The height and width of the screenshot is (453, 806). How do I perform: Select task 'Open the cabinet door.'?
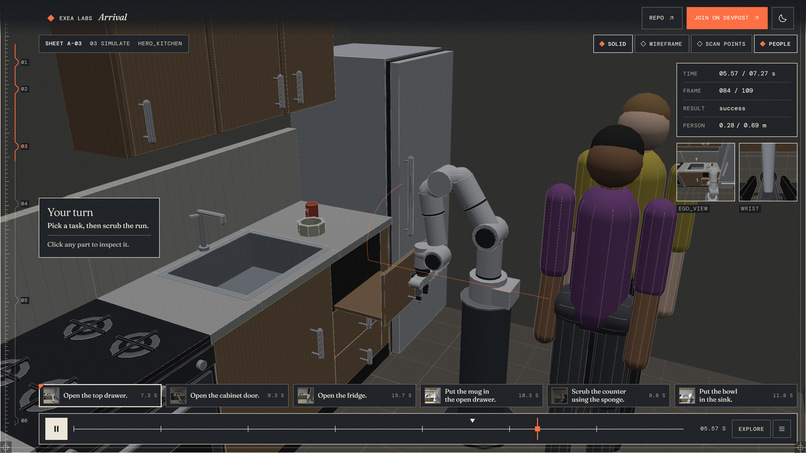227,395
